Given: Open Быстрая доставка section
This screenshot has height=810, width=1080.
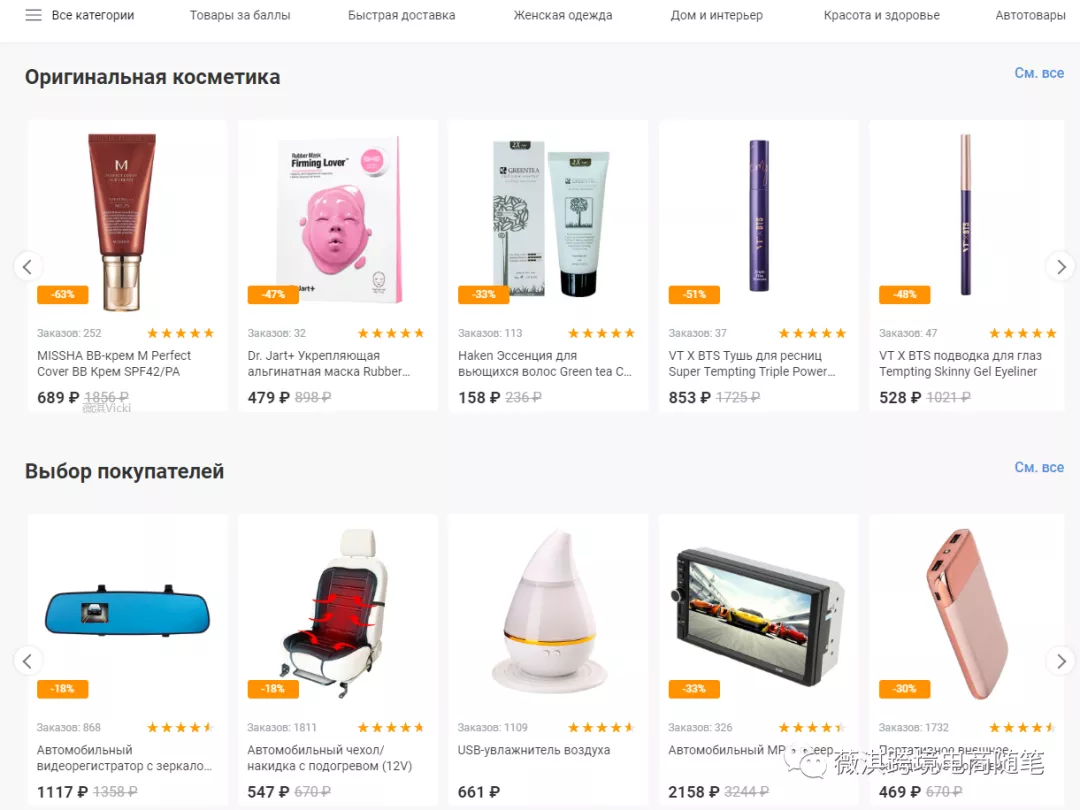Looking at the screenshot, I should [402, 15].
